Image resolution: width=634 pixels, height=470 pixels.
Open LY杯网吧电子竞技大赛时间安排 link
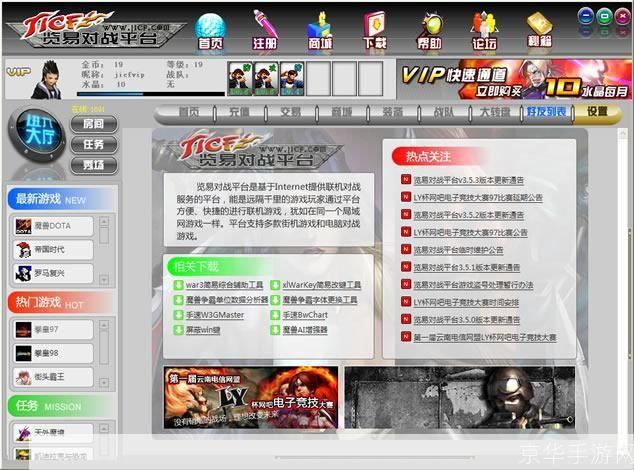click(x=466, y=302)
